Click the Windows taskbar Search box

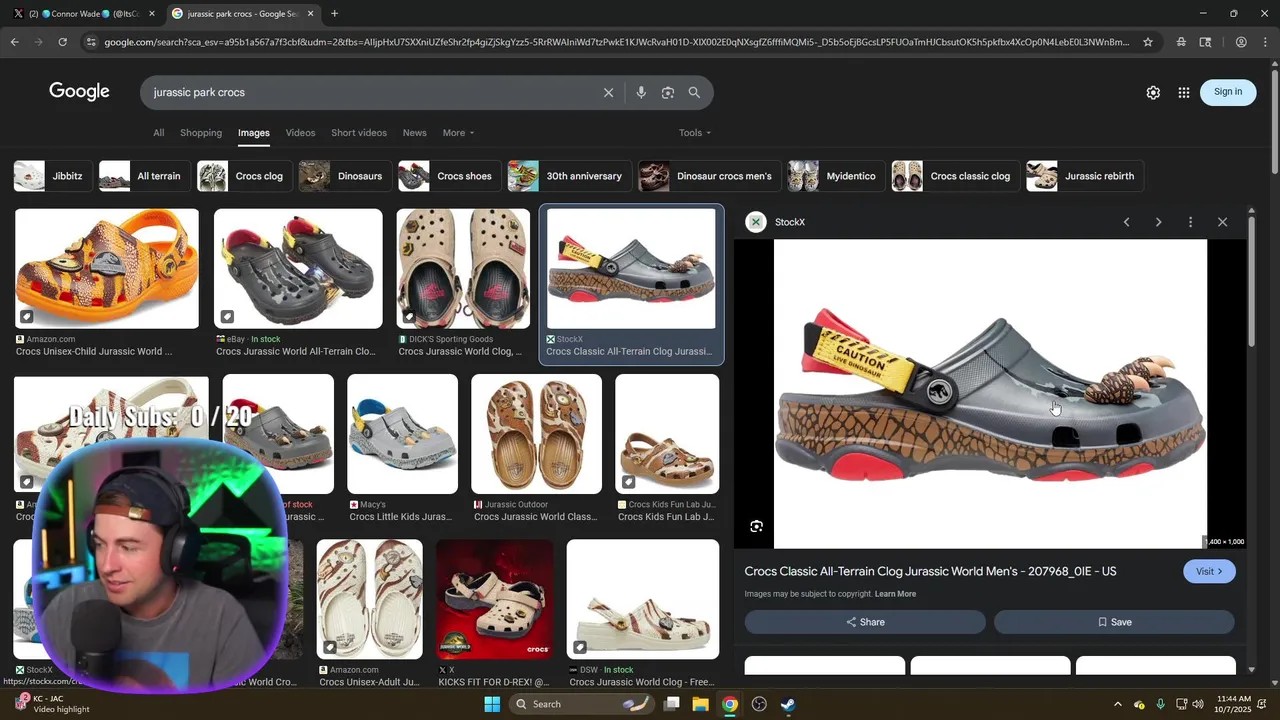(x=583, y=704)
